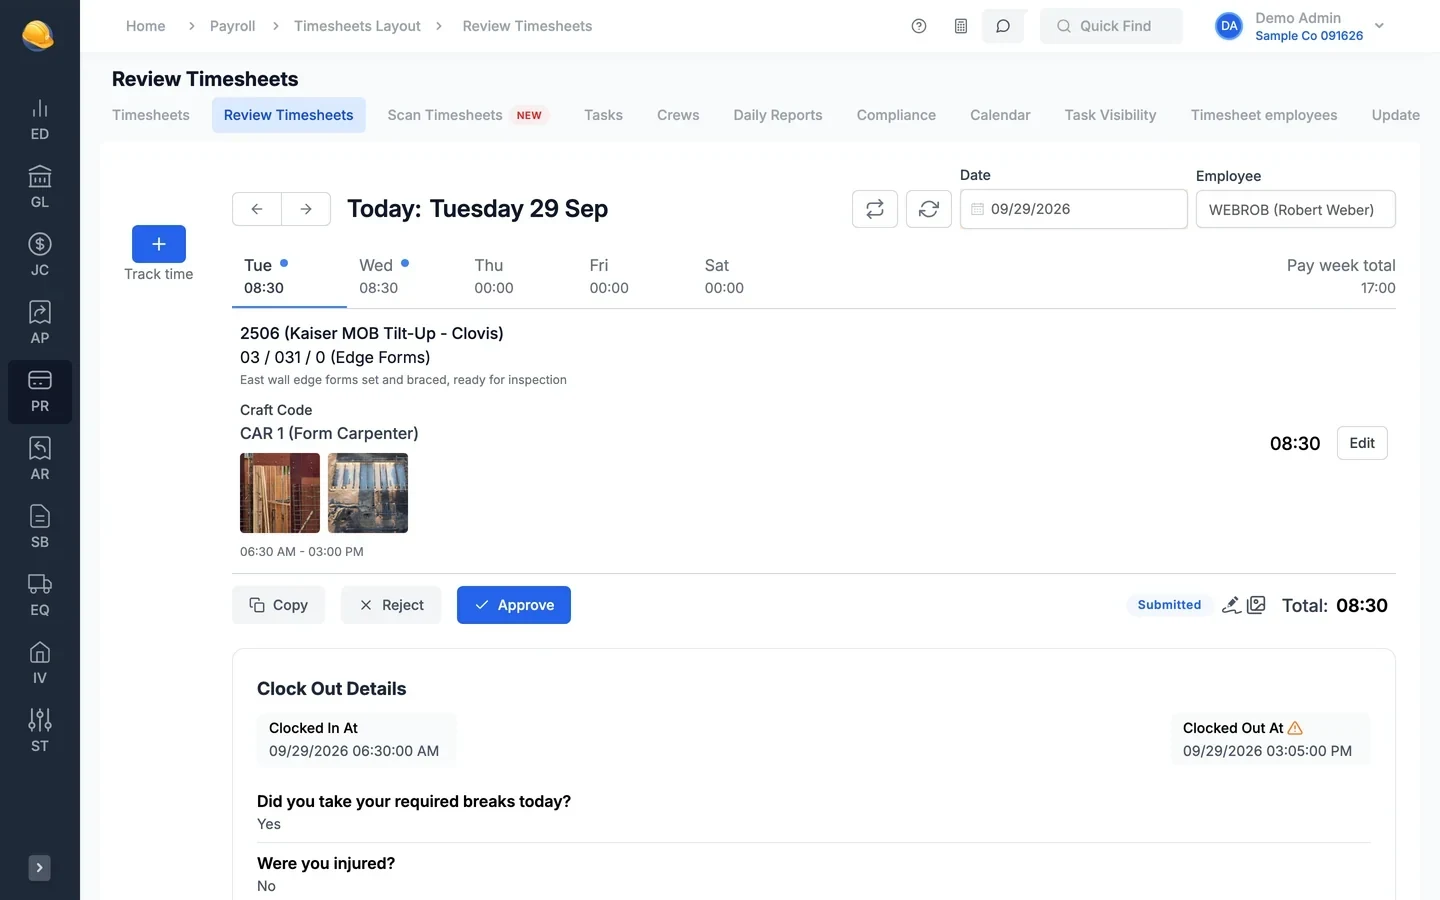The height and width of the screenshot is (900, 1440).
Task: Open the Employee WEBROB selector
Action: 1296,209
